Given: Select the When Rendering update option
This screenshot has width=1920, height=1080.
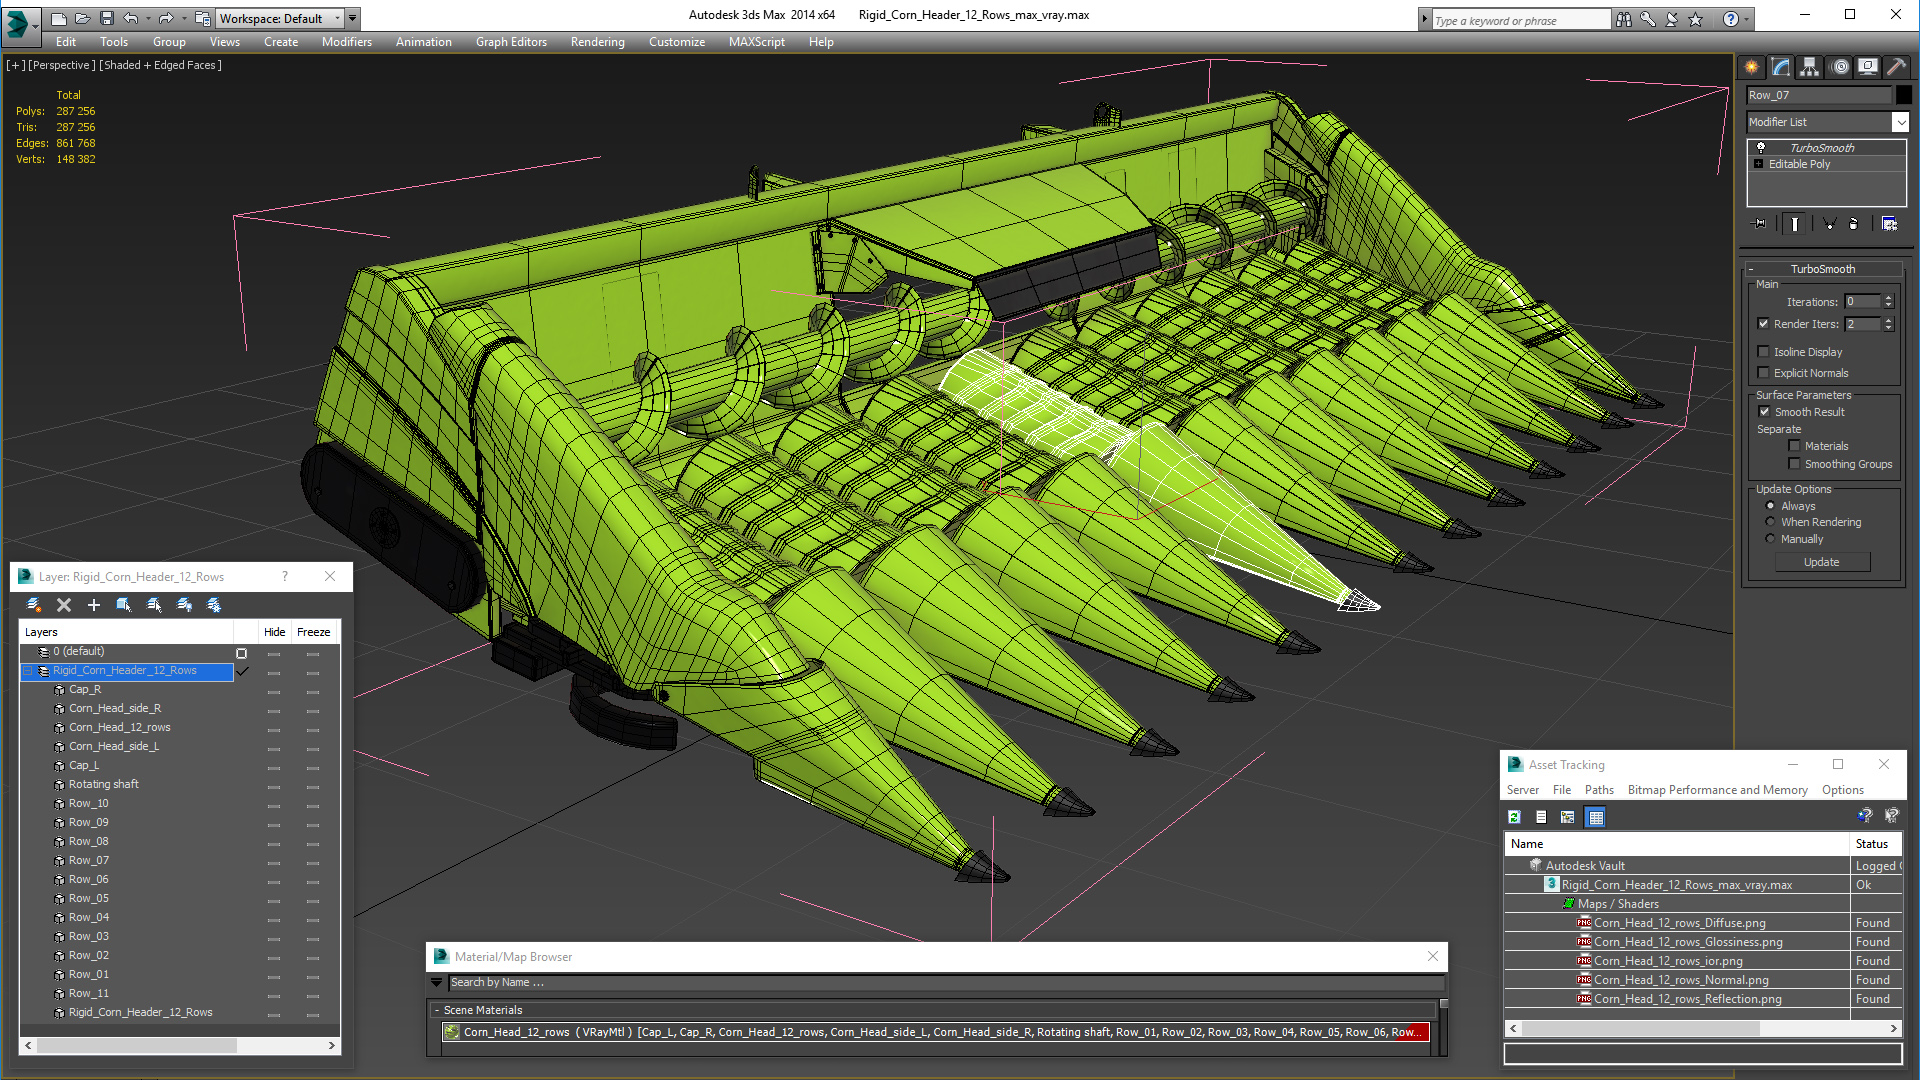Looking at the screenshot, I should tap(1771, 522).
